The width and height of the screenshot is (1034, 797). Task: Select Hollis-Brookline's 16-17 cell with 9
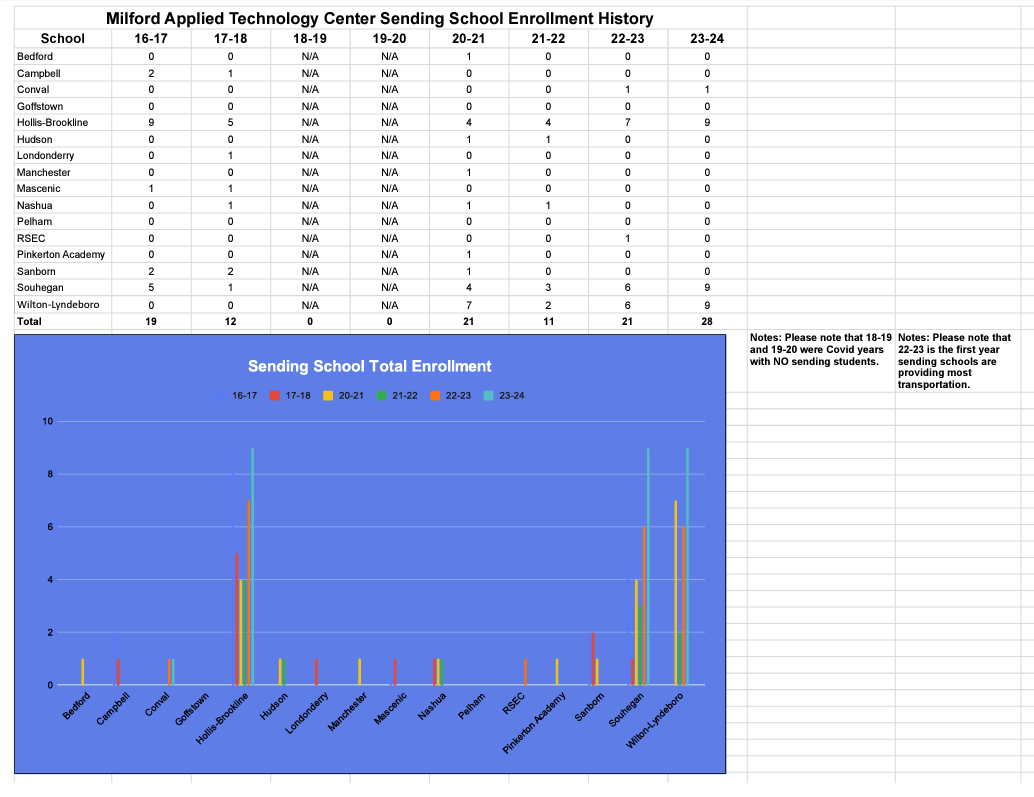coord(151,123)
